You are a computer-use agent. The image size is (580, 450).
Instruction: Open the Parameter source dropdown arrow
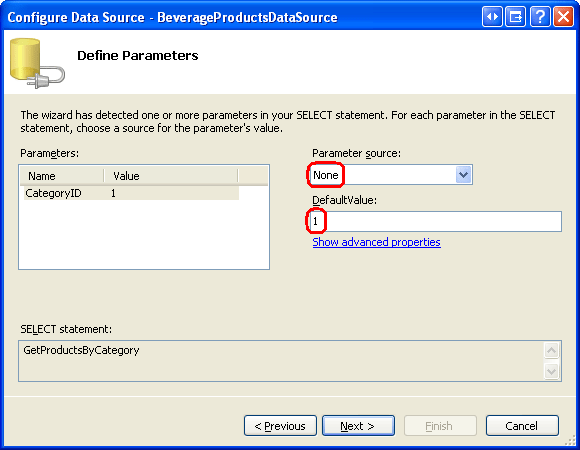click(x=463, y=175)
